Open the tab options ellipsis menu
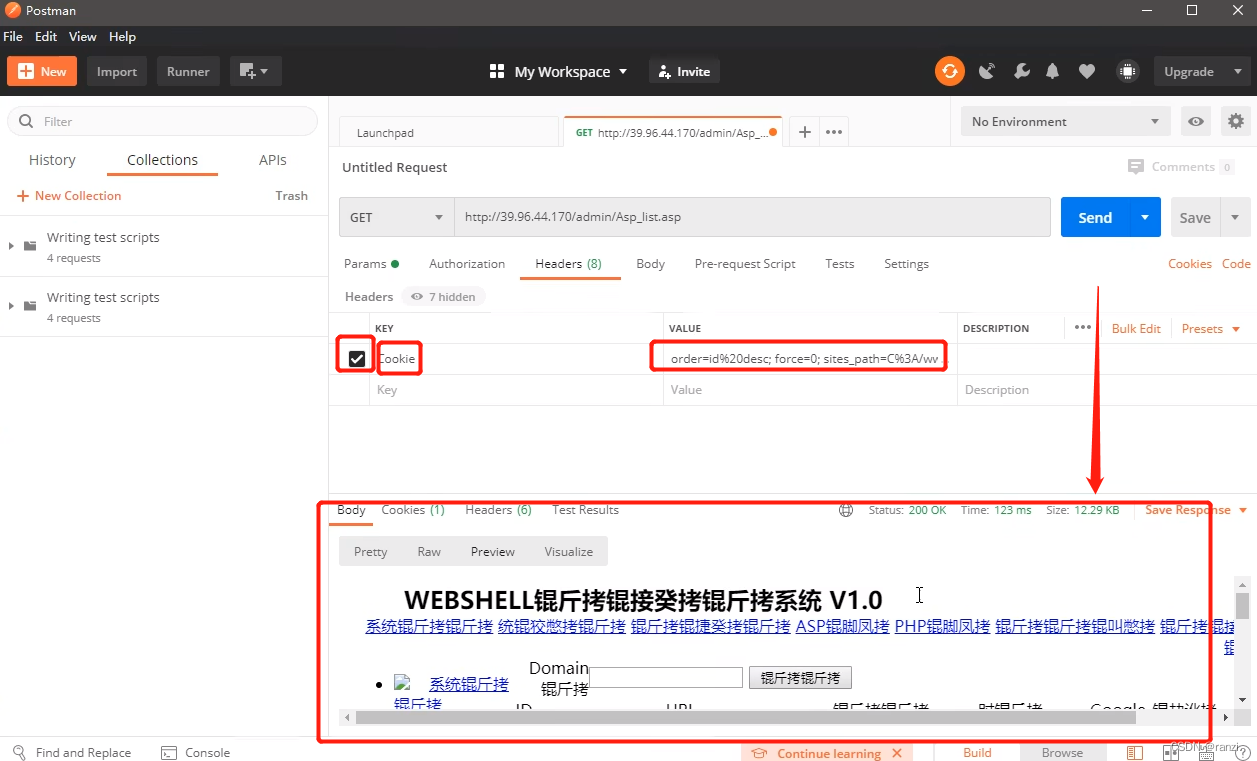This screenshot has height=761, width=1257. coord(834,132)
